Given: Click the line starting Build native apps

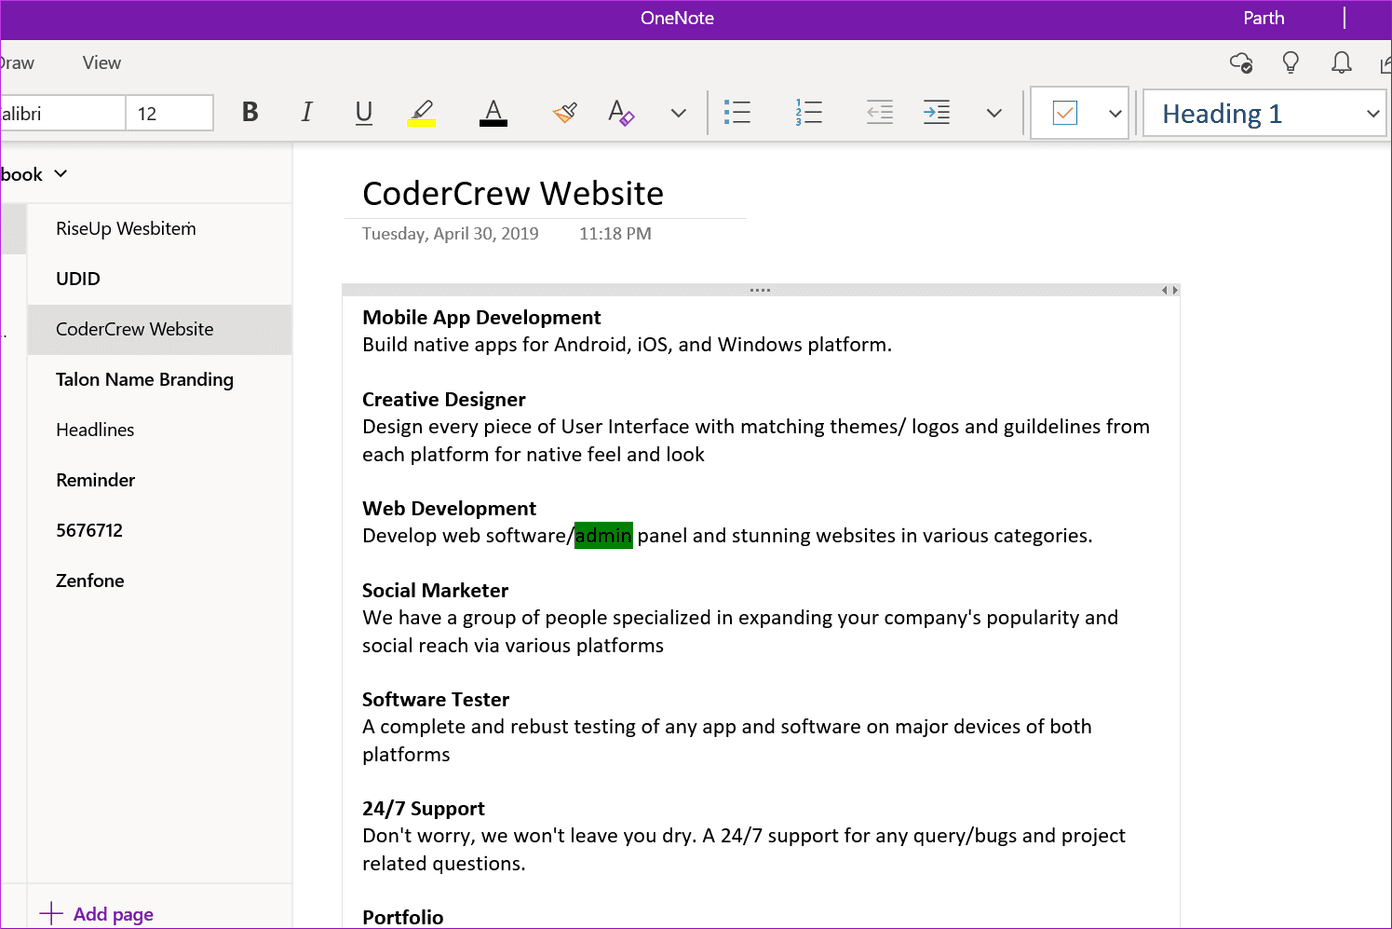Looking at the screenshot, I should (x=627, y=345).
